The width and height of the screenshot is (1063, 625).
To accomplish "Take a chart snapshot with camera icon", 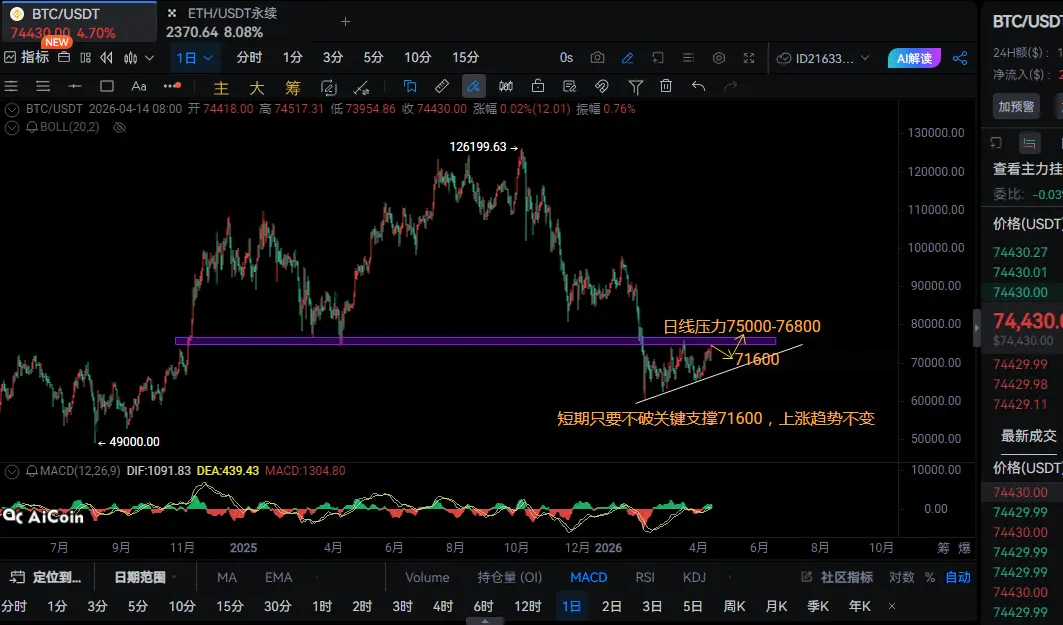I will 597,58.
